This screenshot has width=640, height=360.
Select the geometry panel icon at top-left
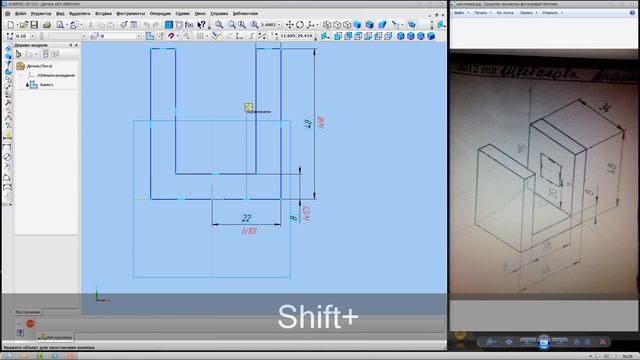(8, 49)
